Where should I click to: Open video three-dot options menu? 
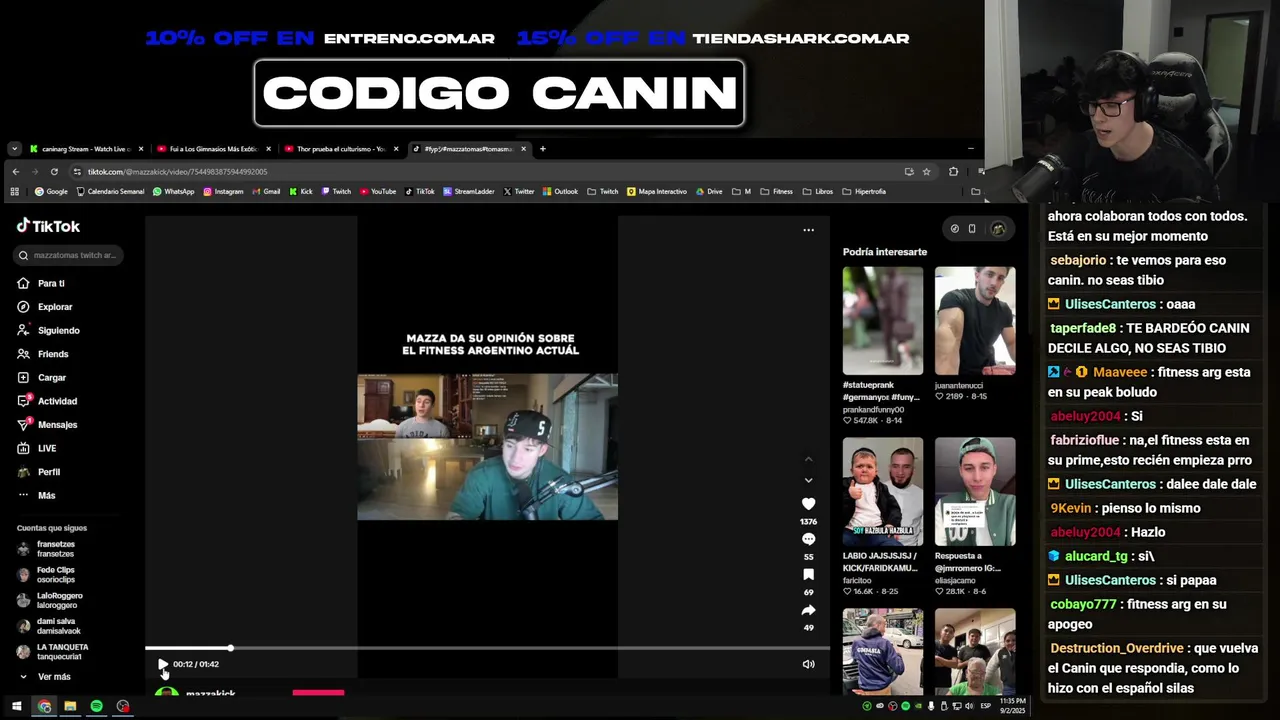click(x=808, y=230)
